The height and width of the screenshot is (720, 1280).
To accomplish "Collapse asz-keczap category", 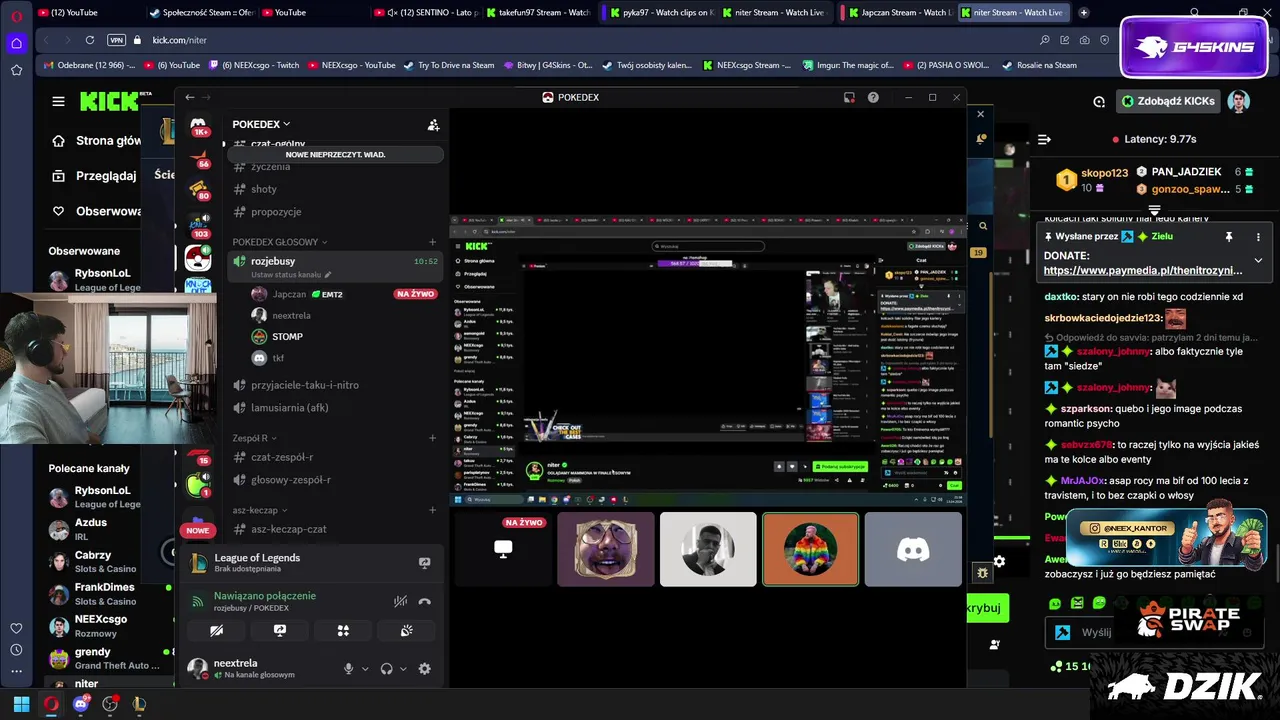I will tap(260, 510).
